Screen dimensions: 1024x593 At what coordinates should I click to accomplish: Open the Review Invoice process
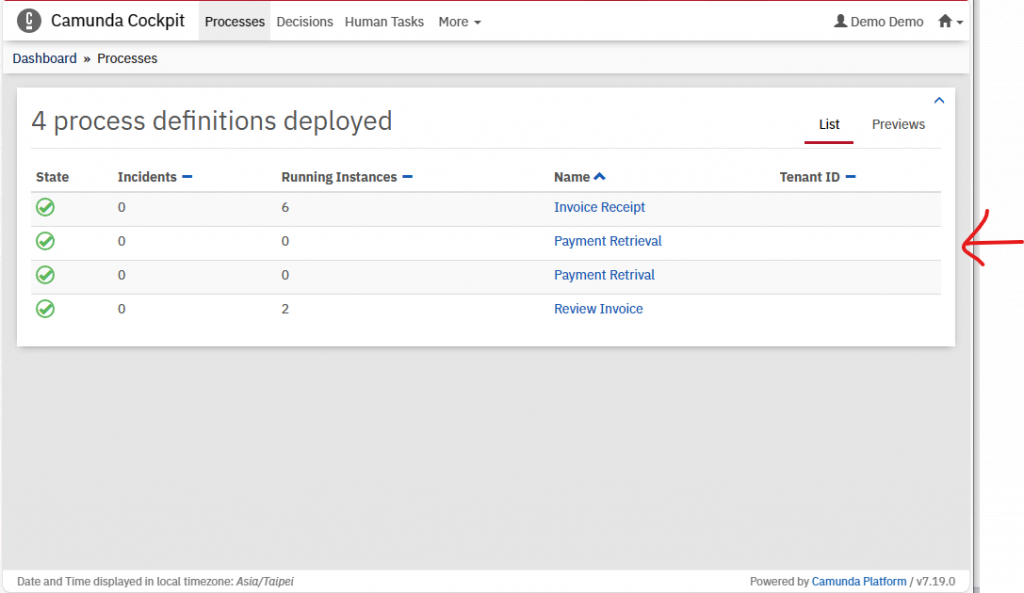pyautogui.click(x=598, y=309)
